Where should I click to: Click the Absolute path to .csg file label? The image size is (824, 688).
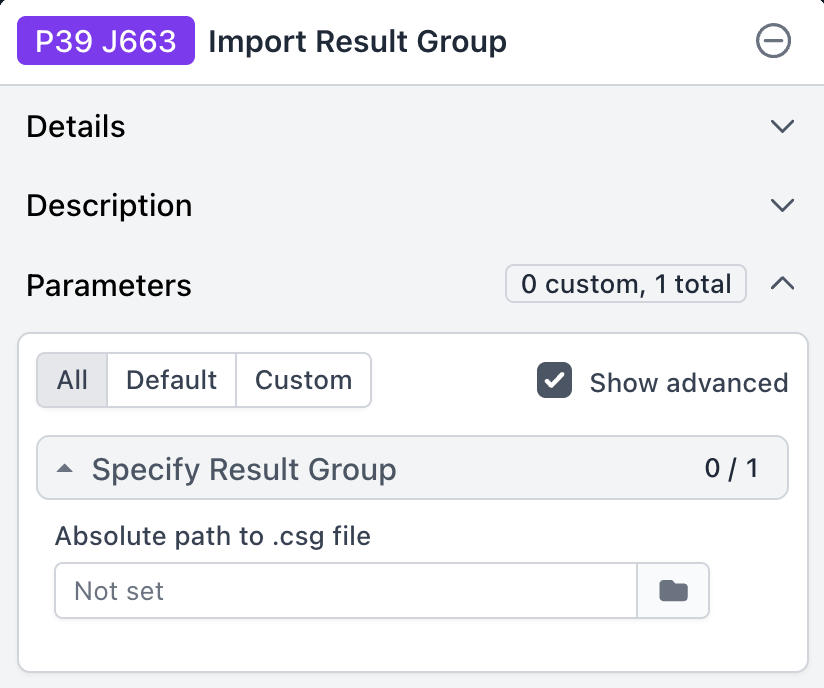coord(212,536)
